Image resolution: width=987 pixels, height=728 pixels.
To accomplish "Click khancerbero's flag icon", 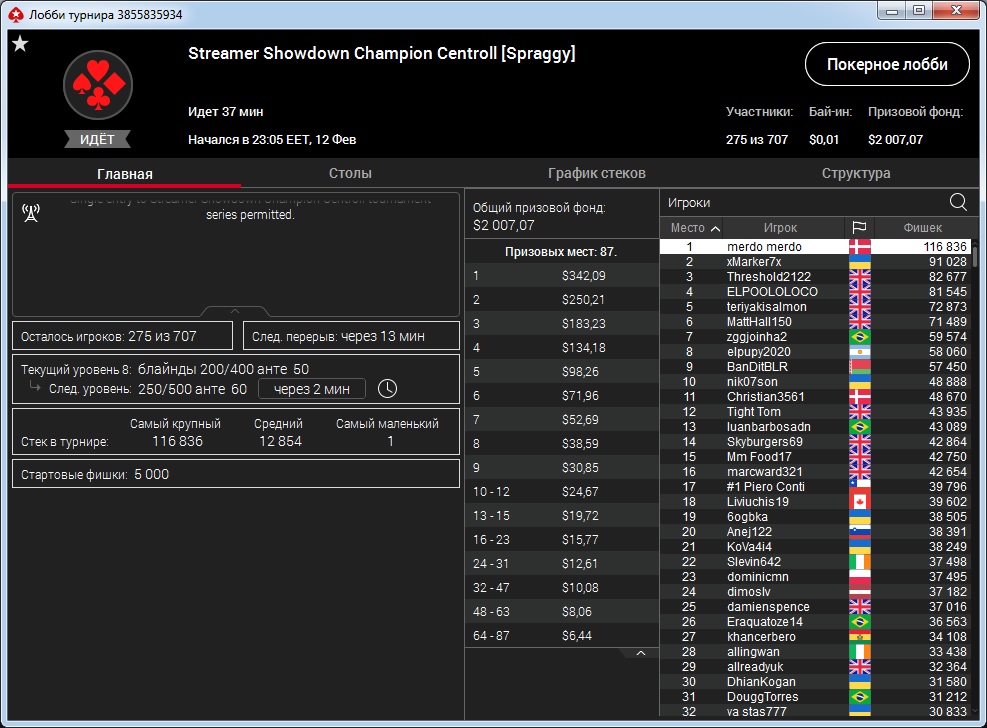I will pos(859,637).
